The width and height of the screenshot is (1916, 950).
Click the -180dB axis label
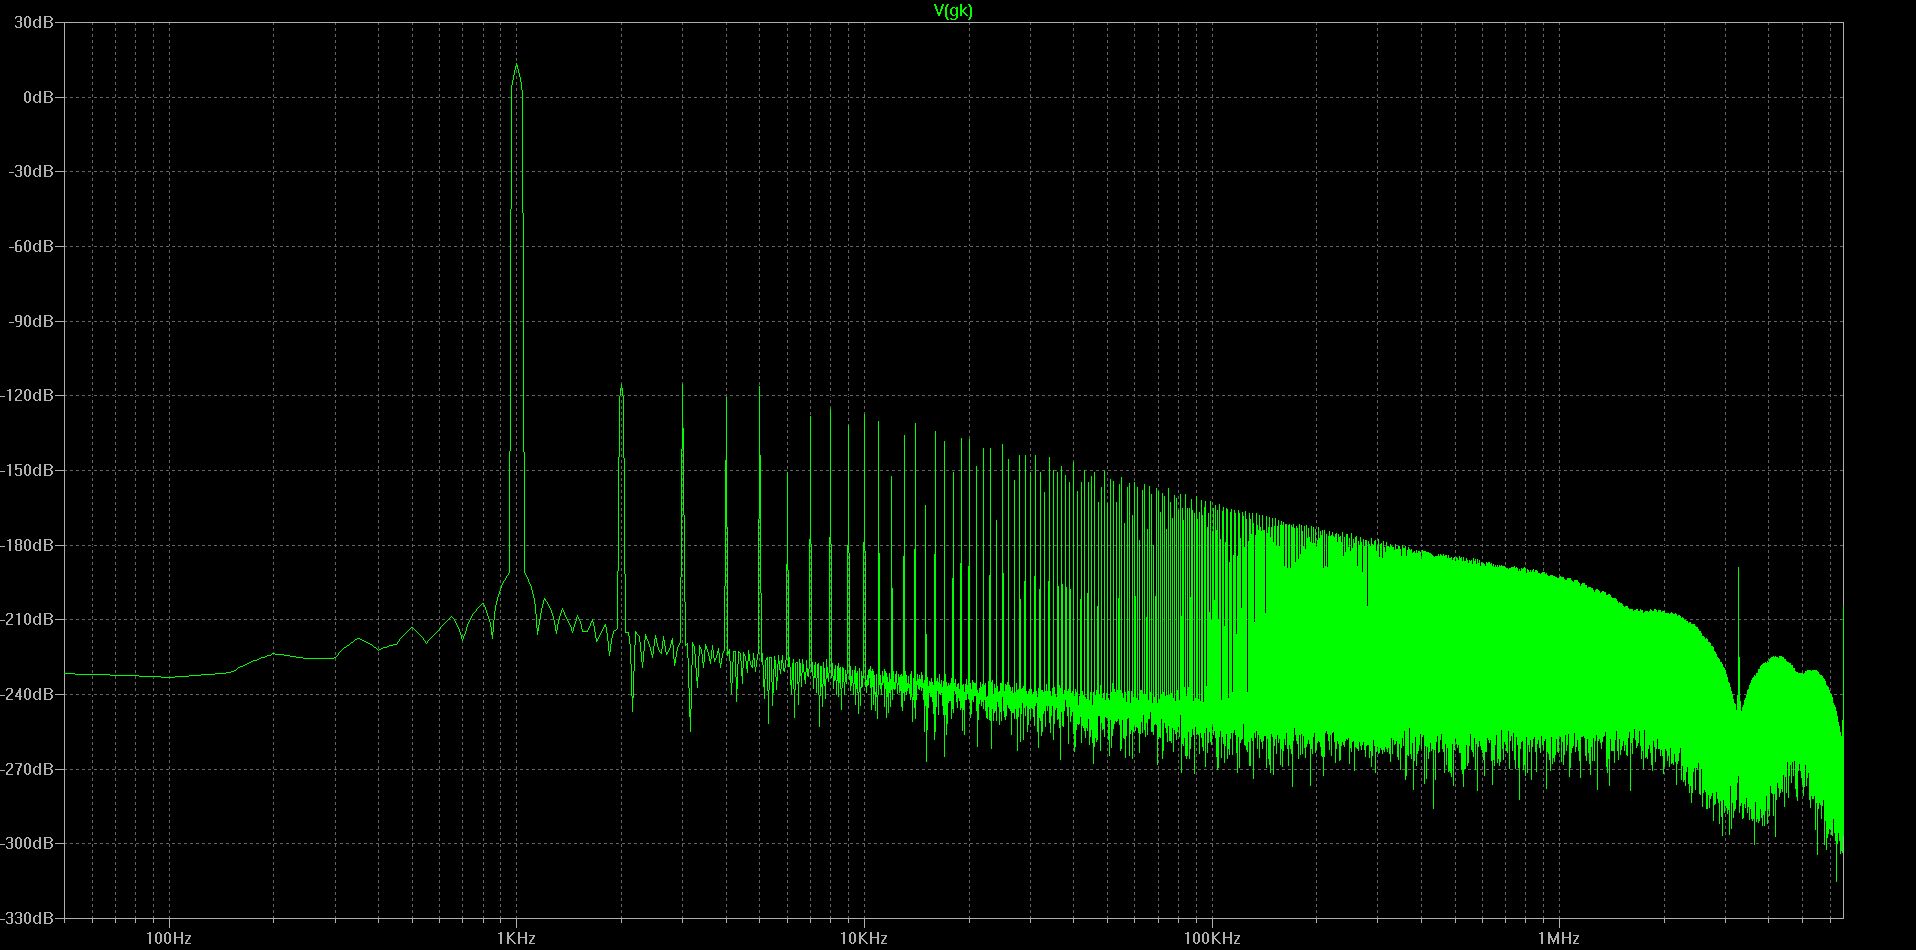pyautogui.click(x=27, y=545)
